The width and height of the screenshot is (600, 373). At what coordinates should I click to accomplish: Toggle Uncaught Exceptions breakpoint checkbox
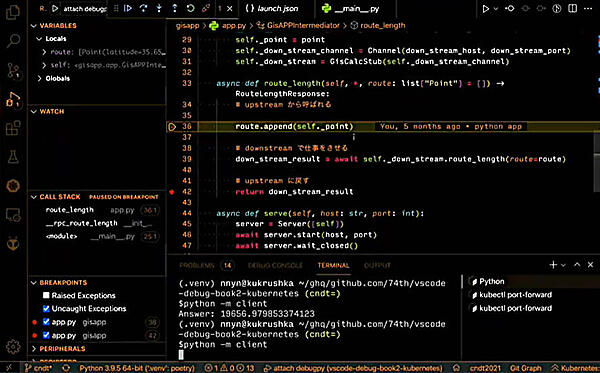pos(46,308)
